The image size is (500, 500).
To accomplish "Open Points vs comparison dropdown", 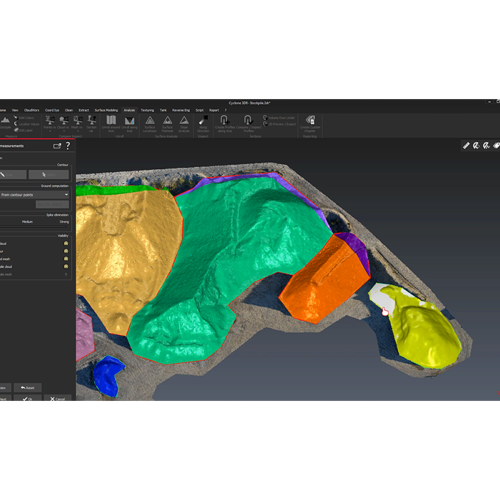I will click(x=50, y=124).
